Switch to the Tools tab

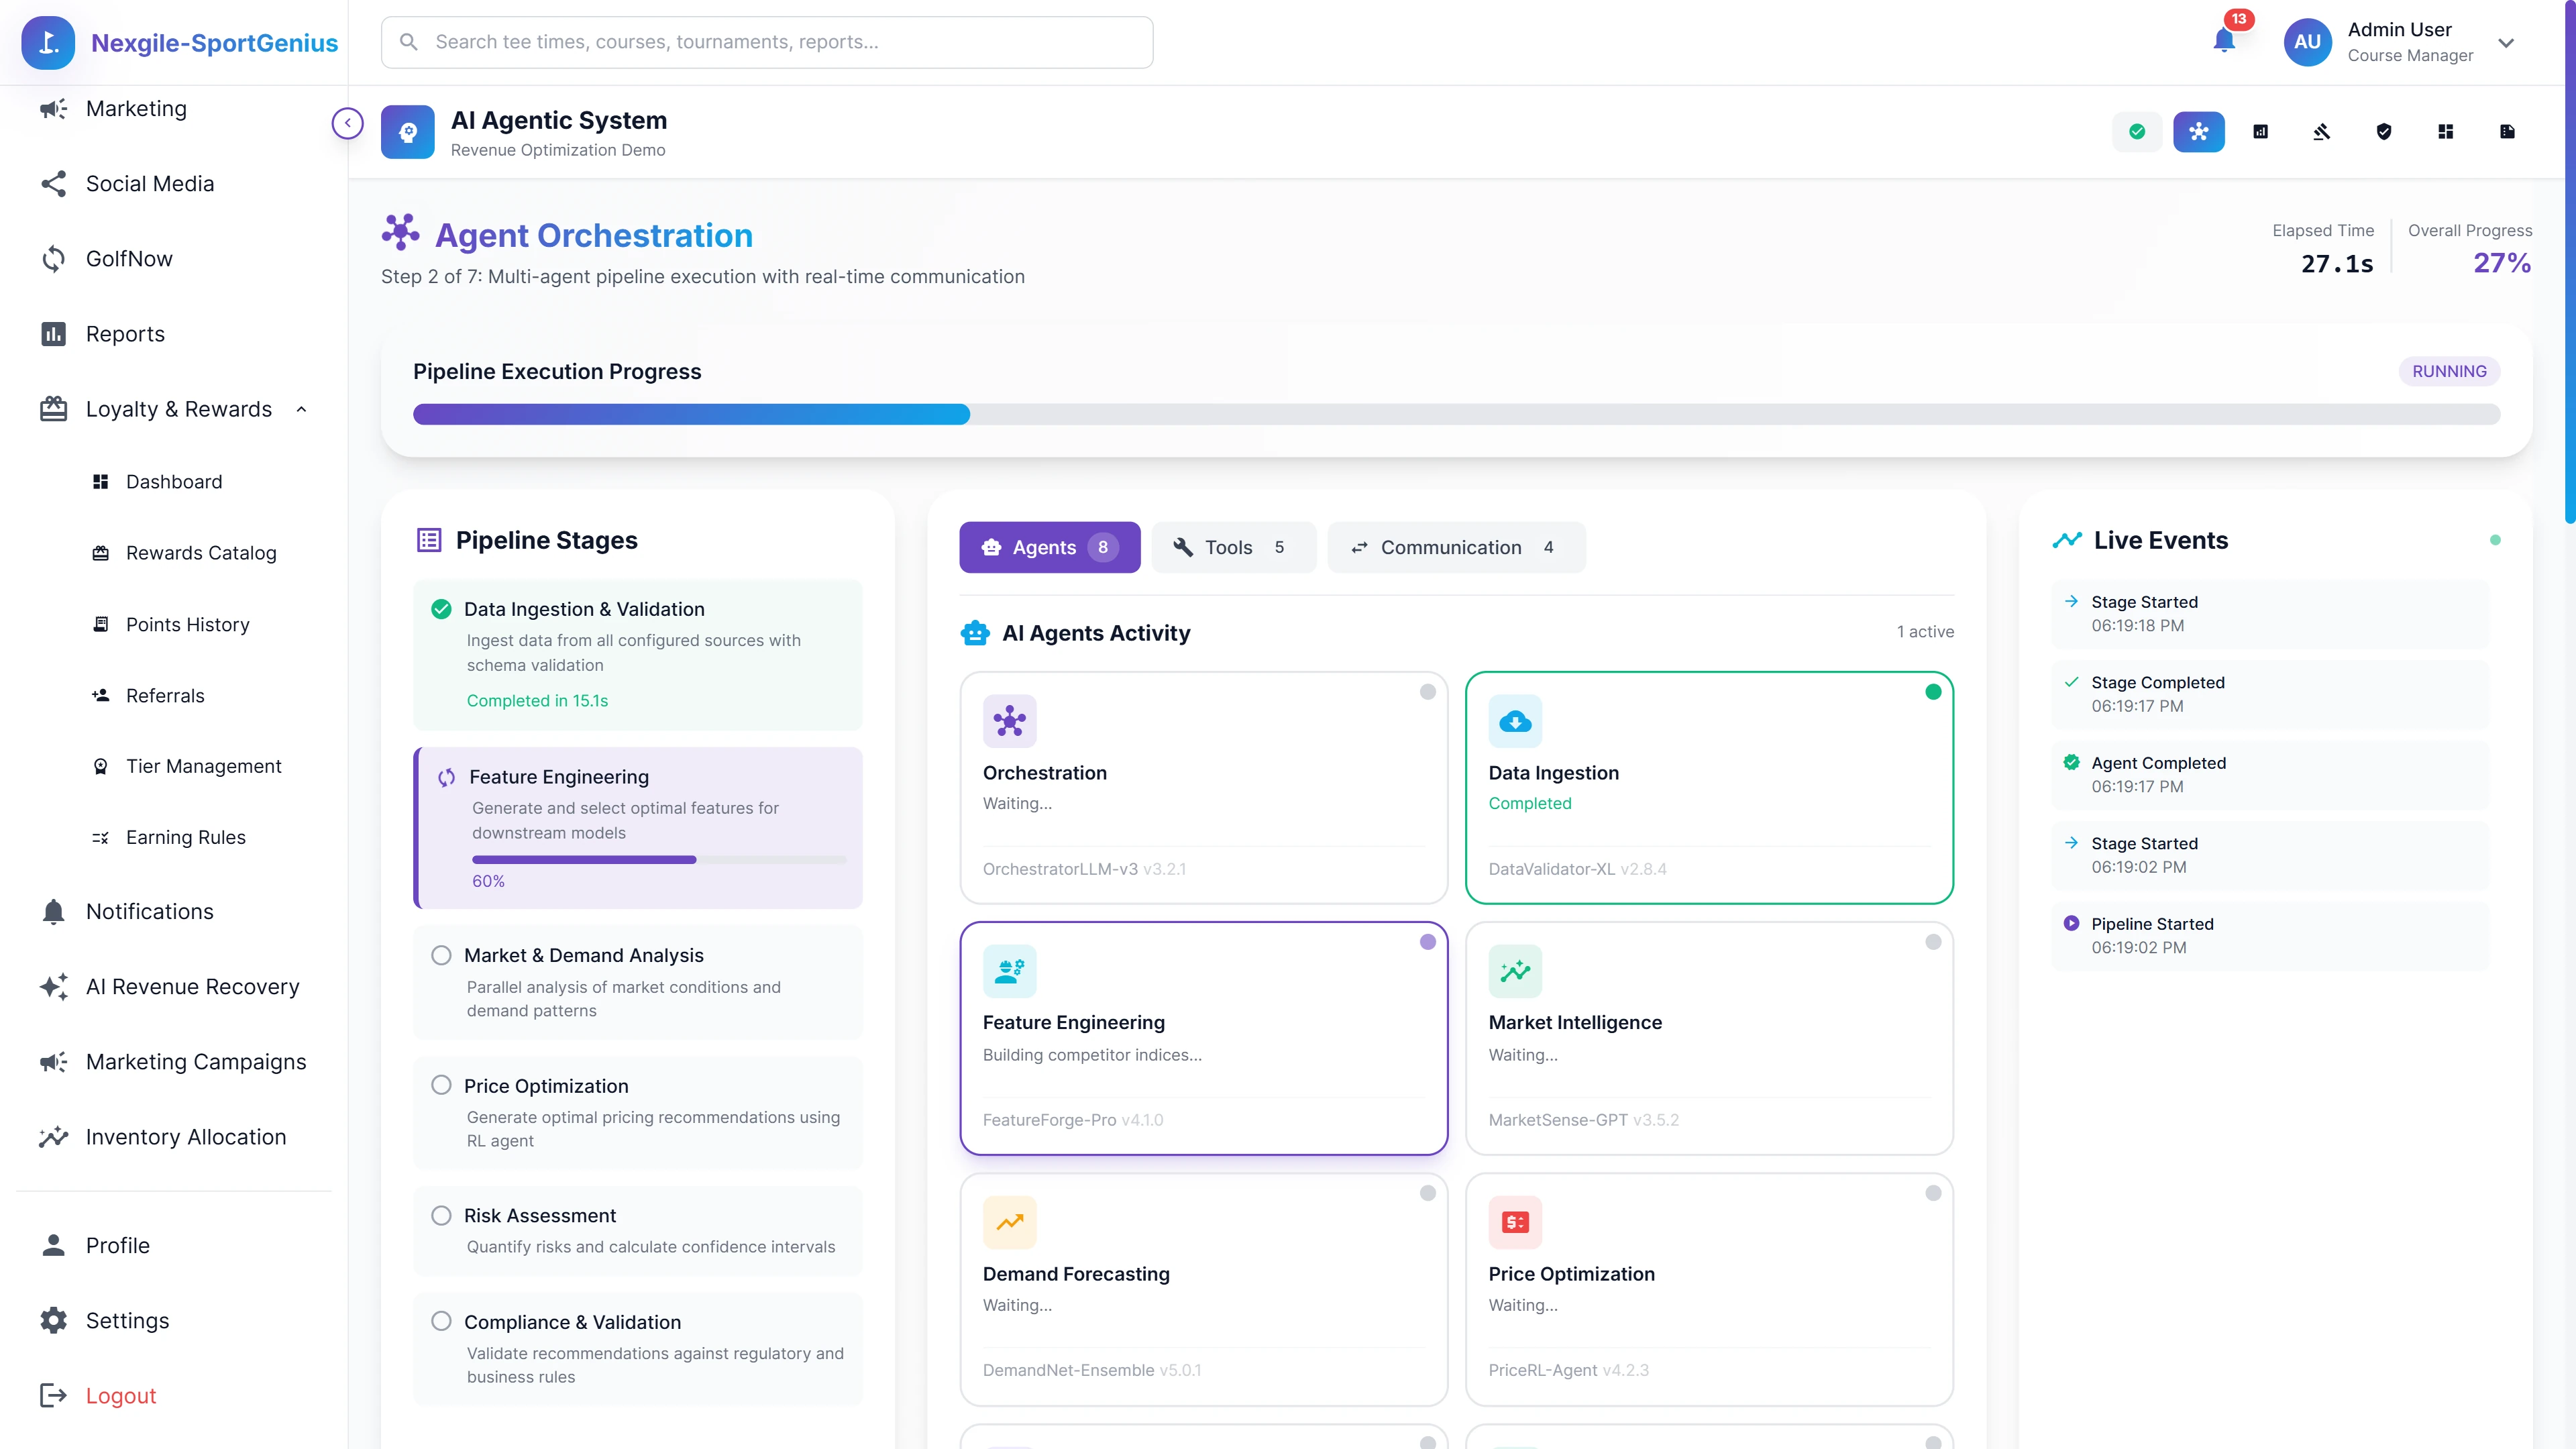[x=1233, y=547]
